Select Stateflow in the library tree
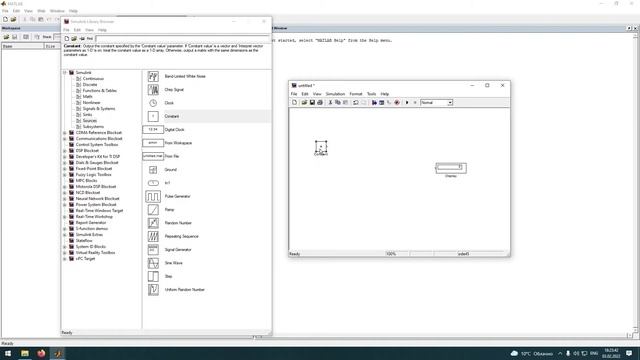The image size is (640, 360). point(84,241)
